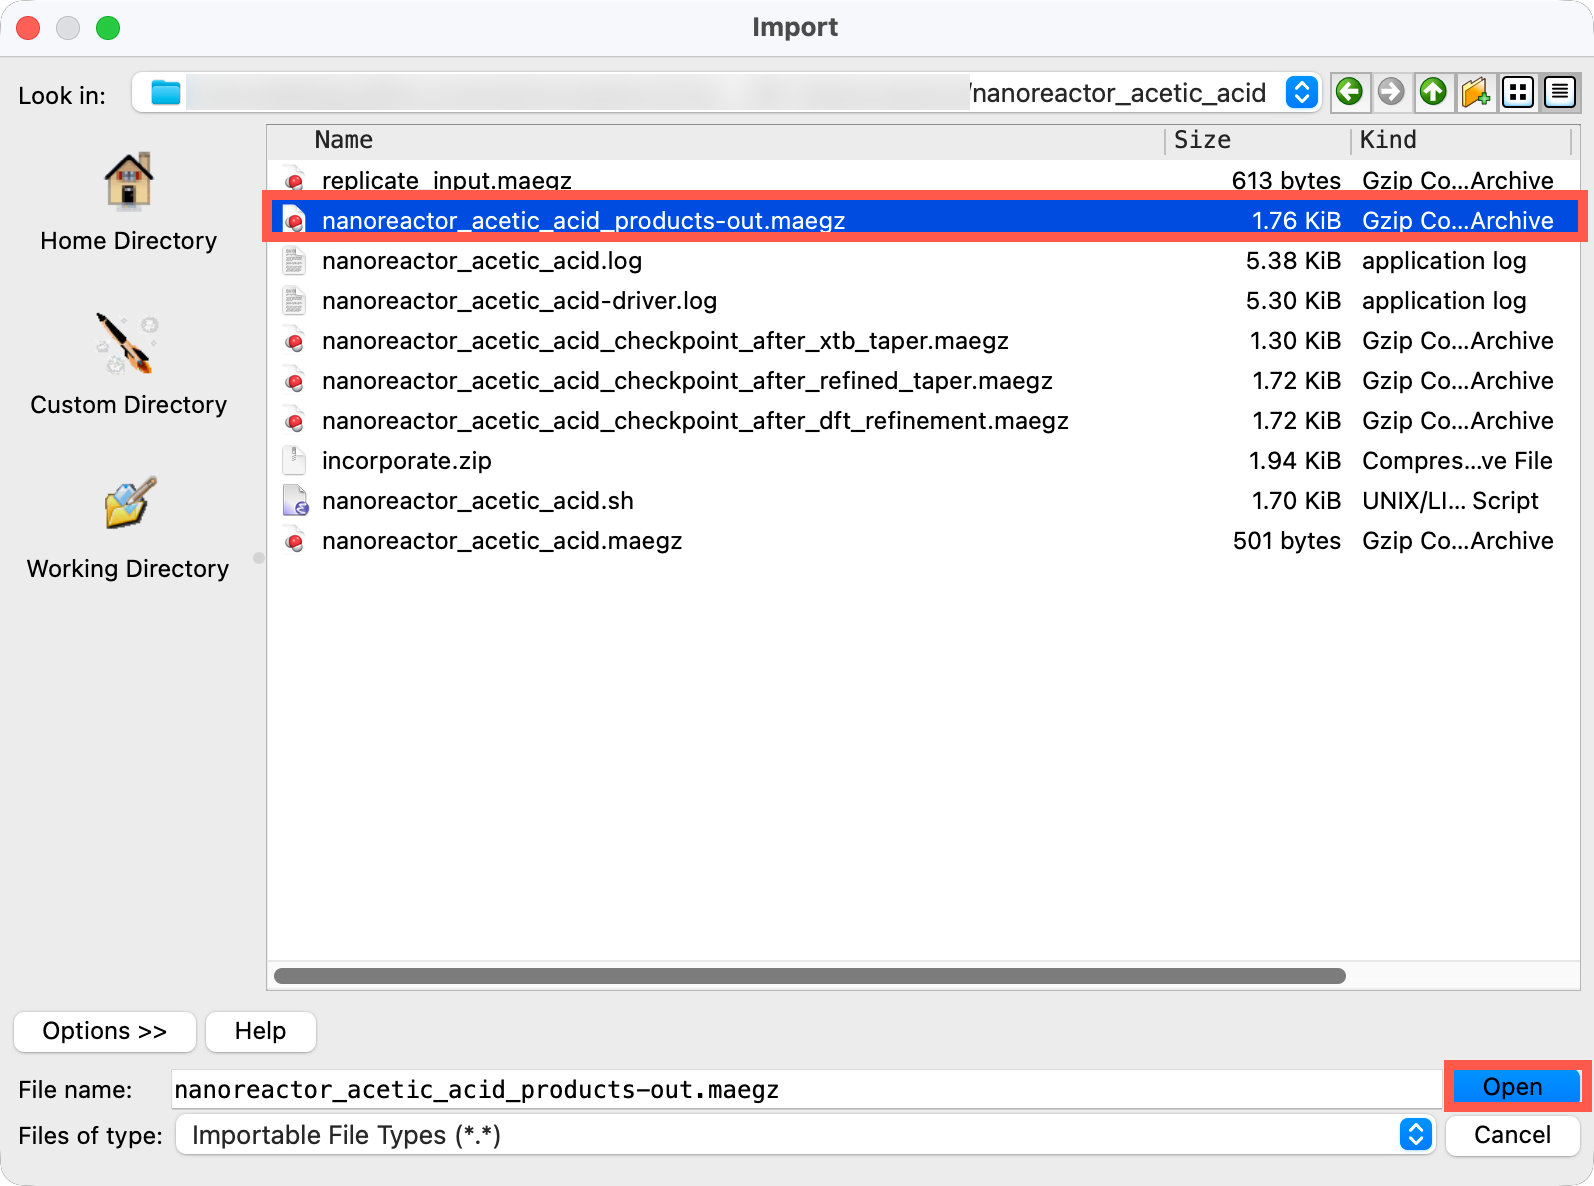
Task: Expand the Look in path dropdown
Action: [1301, 92]
